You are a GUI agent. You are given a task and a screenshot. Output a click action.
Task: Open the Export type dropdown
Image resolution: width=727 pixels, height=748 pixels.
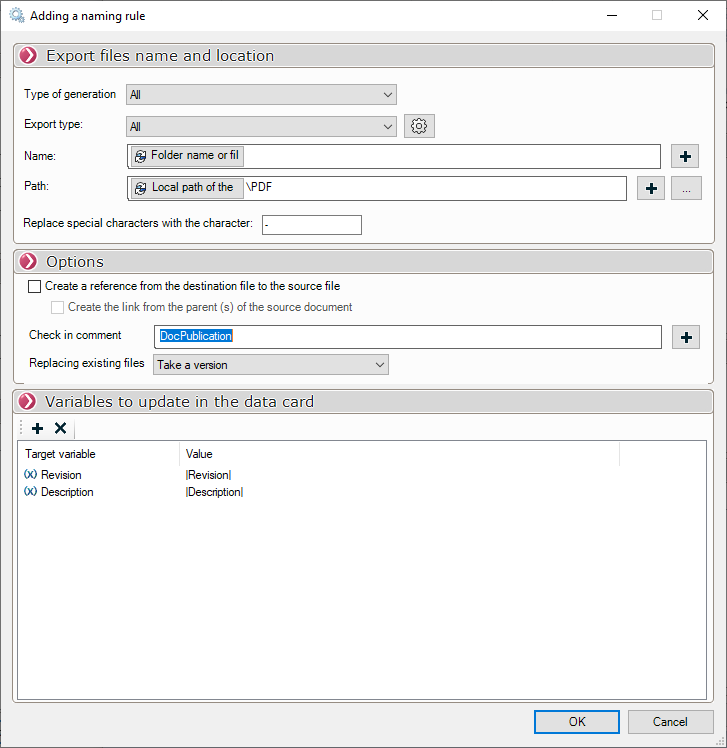261,126
